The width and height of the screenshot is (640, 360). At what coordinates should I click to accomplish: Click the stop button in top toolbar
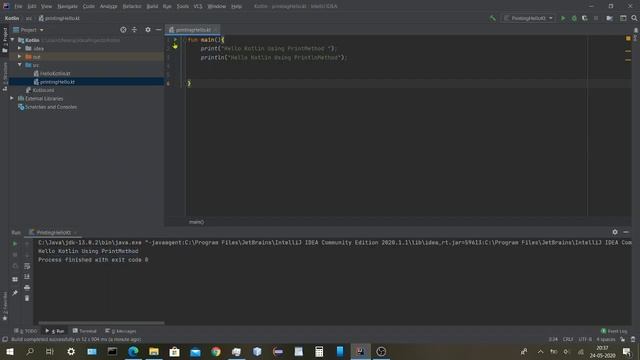tap(596, 18)
